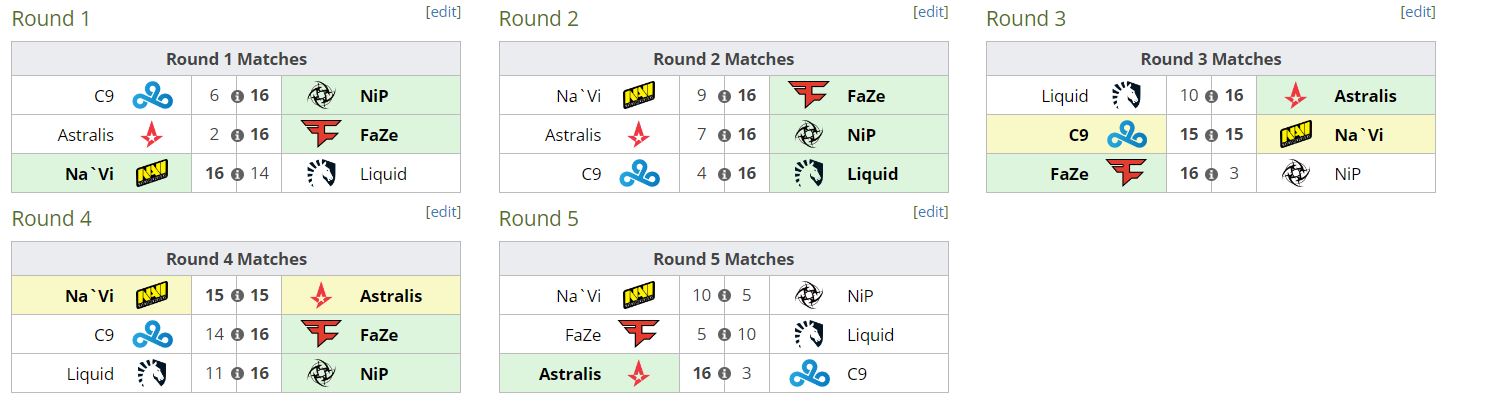Viewport: 1486px width, 405px height.
Task: Click the Na`Vi logo in Round 4
Action: point(152,296)
